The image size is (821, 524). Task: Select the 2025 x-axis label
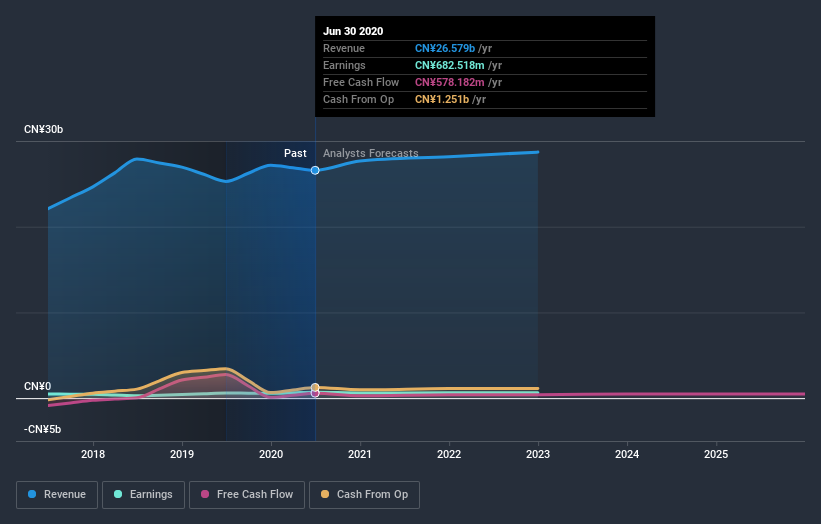click(716, 454)
